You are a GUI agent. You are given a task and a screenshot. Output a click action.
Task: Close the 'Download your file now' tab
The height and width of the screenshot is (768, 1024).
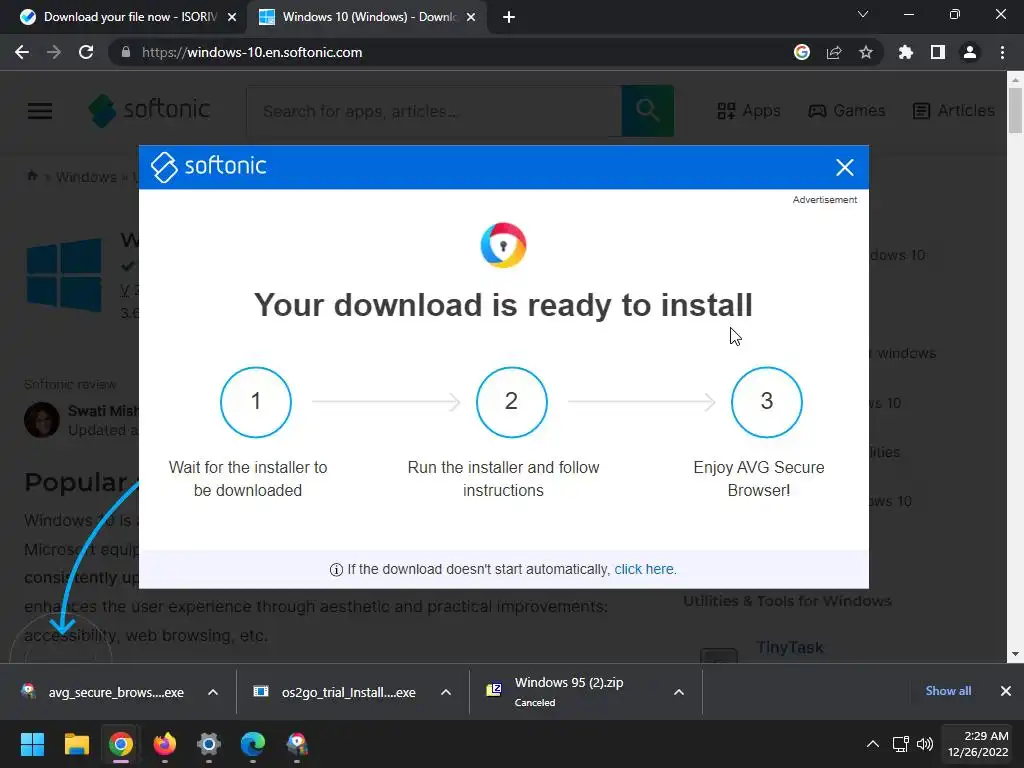(x=232, y=17)
